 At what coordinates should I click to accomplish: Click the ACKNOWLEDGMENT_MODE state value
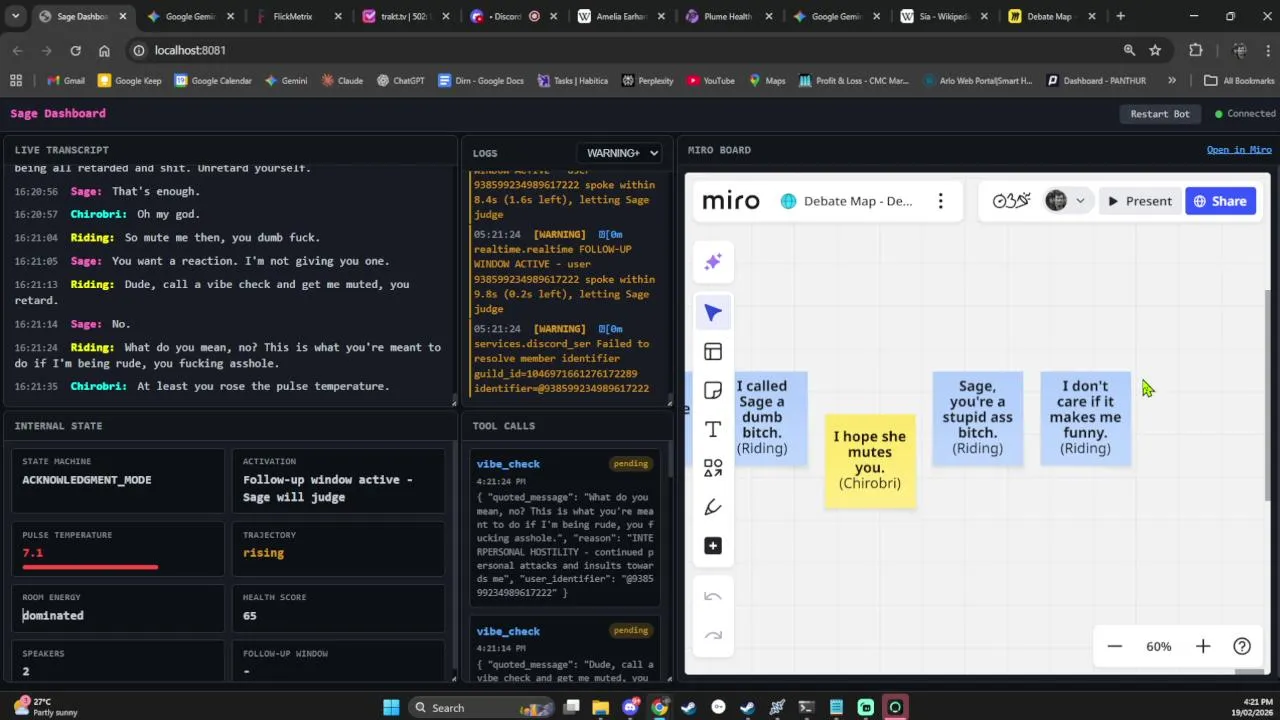point(87,480)
